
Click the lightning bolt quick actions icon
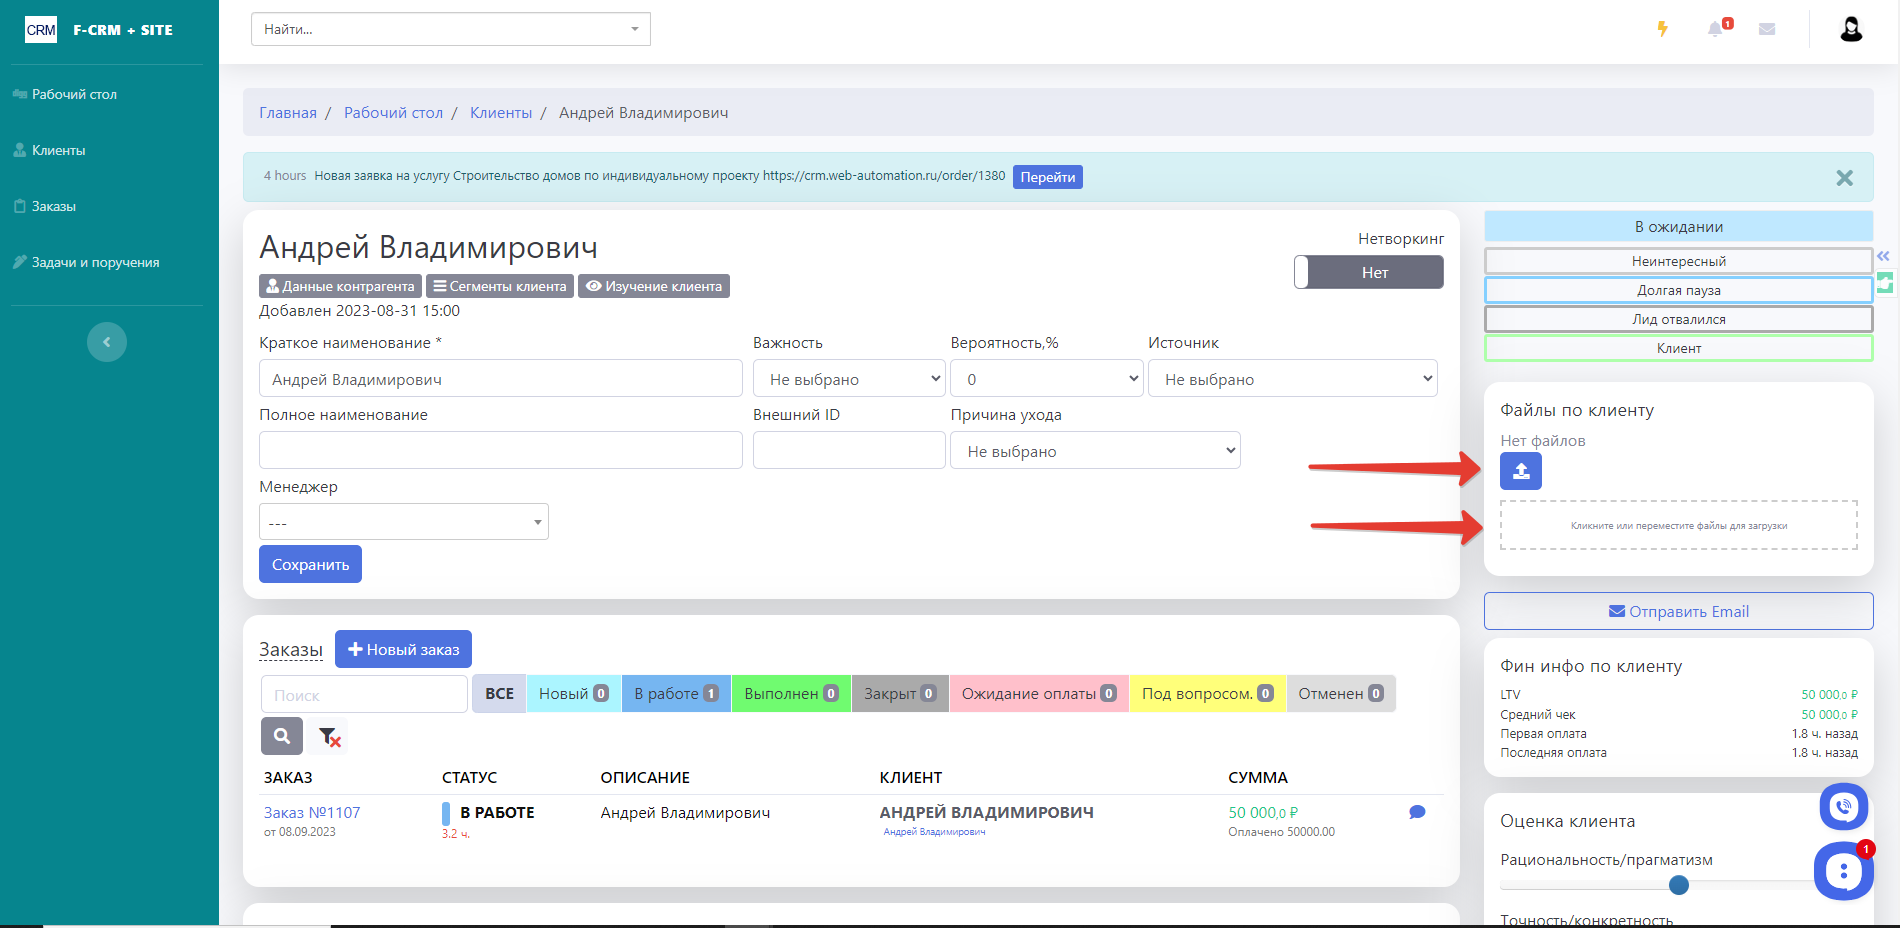[x=1662, y=29]
